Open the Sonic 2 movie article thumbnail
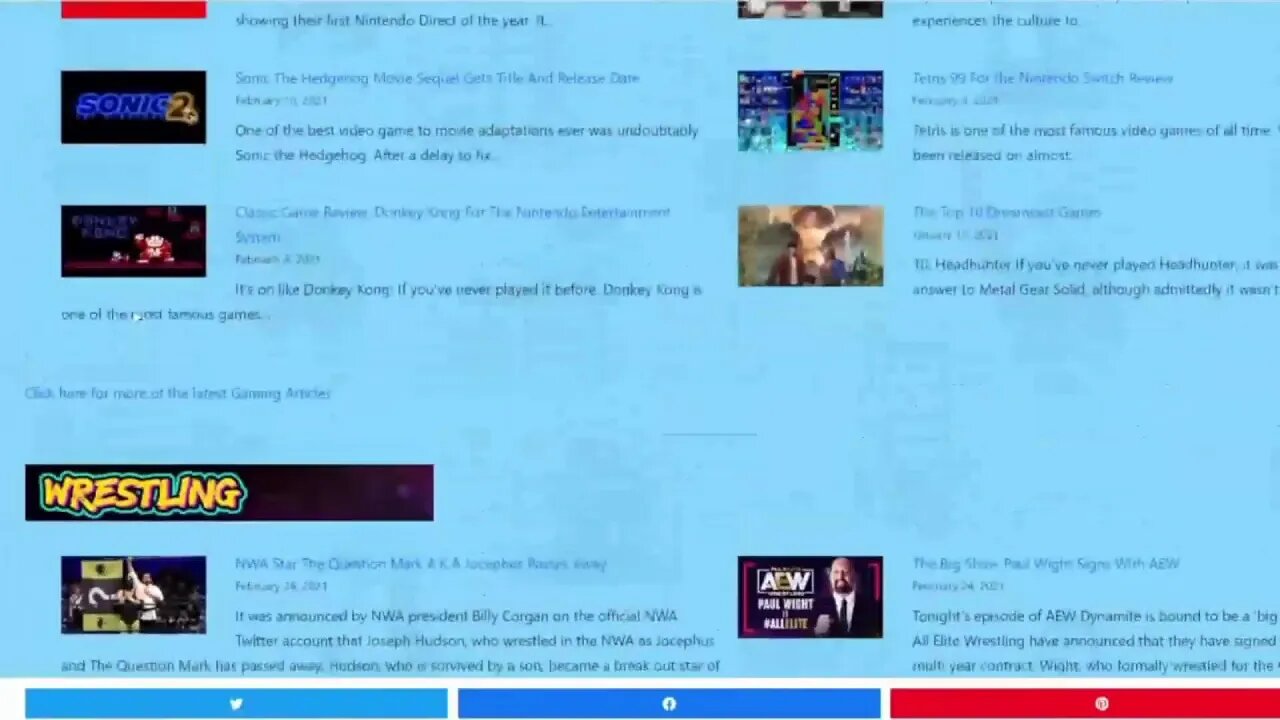The width and height of the screenshot is (1280, 720). pyautogui.click(x=133, y=107)
